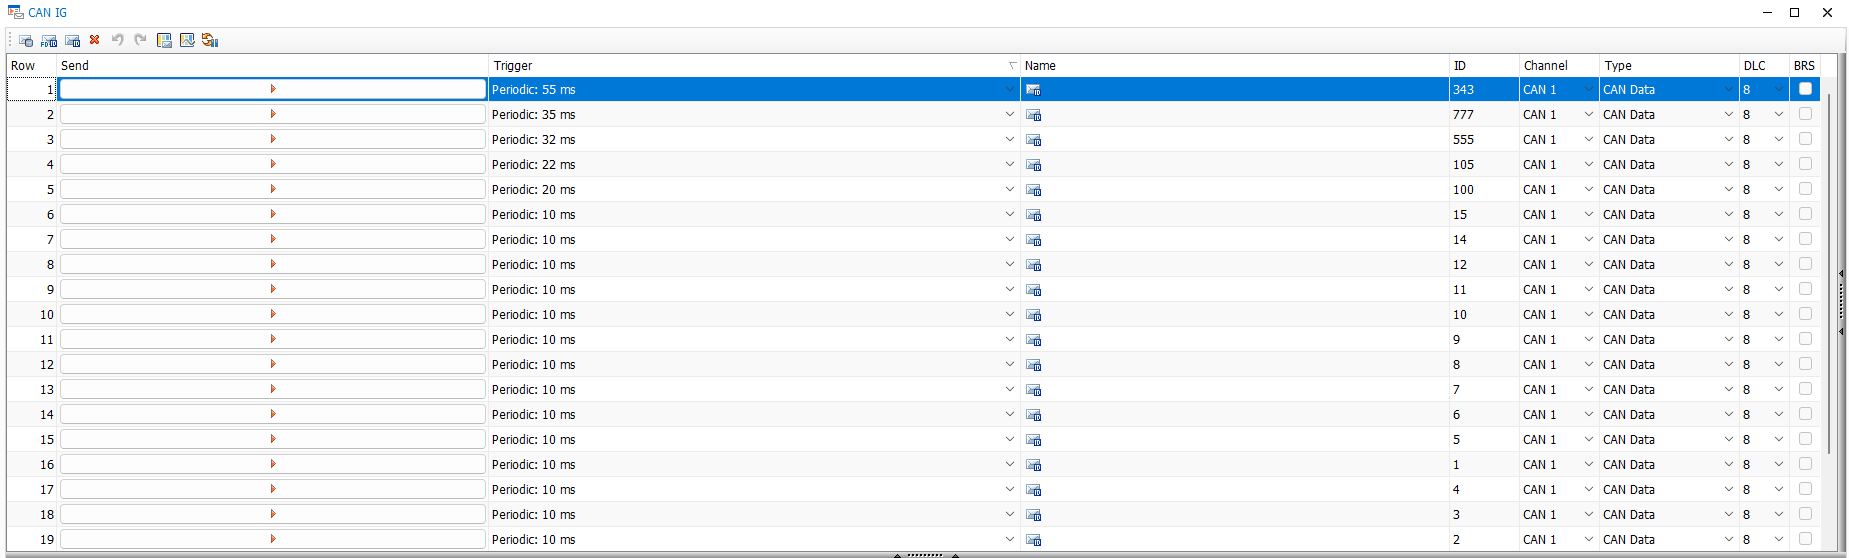The height and width of the screenshot is (558, 1849).
Task: Click the DLC column header
Action: (x=1764, y=65)
